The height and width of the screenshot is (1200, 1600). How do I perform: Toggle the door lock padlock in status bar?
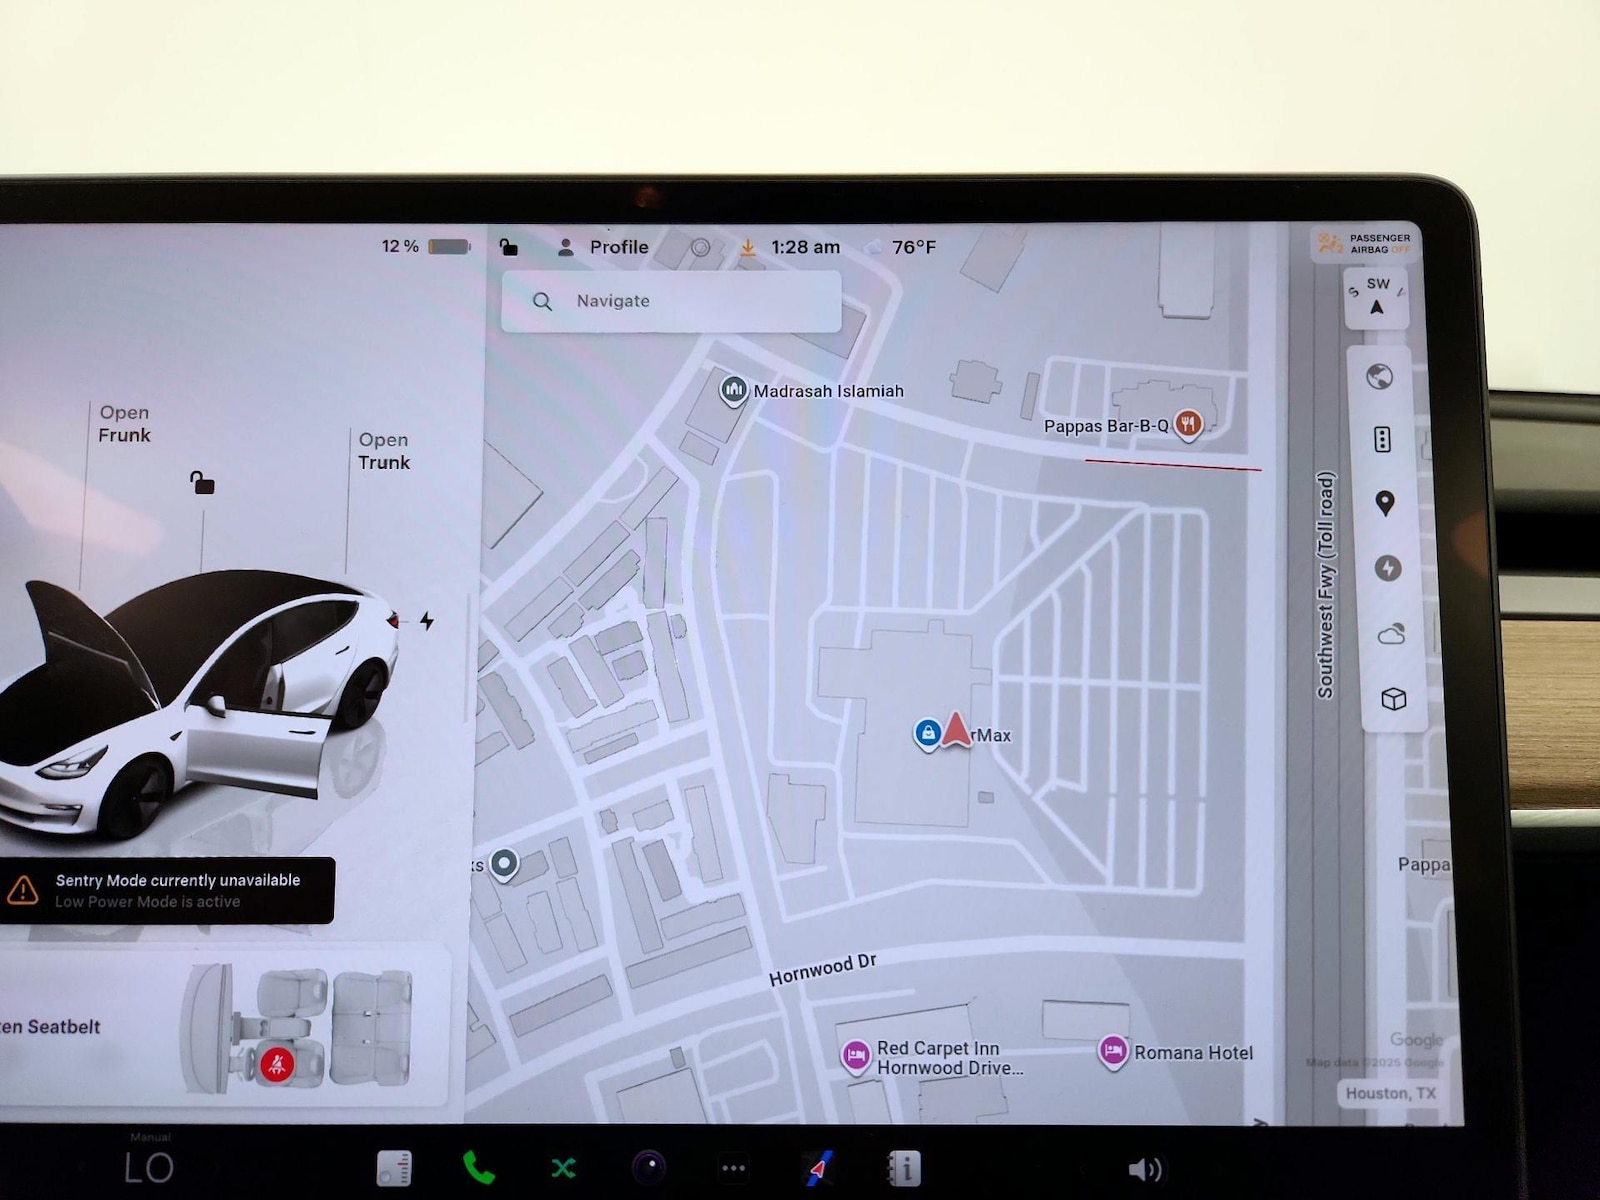click(x=509, y=247)
